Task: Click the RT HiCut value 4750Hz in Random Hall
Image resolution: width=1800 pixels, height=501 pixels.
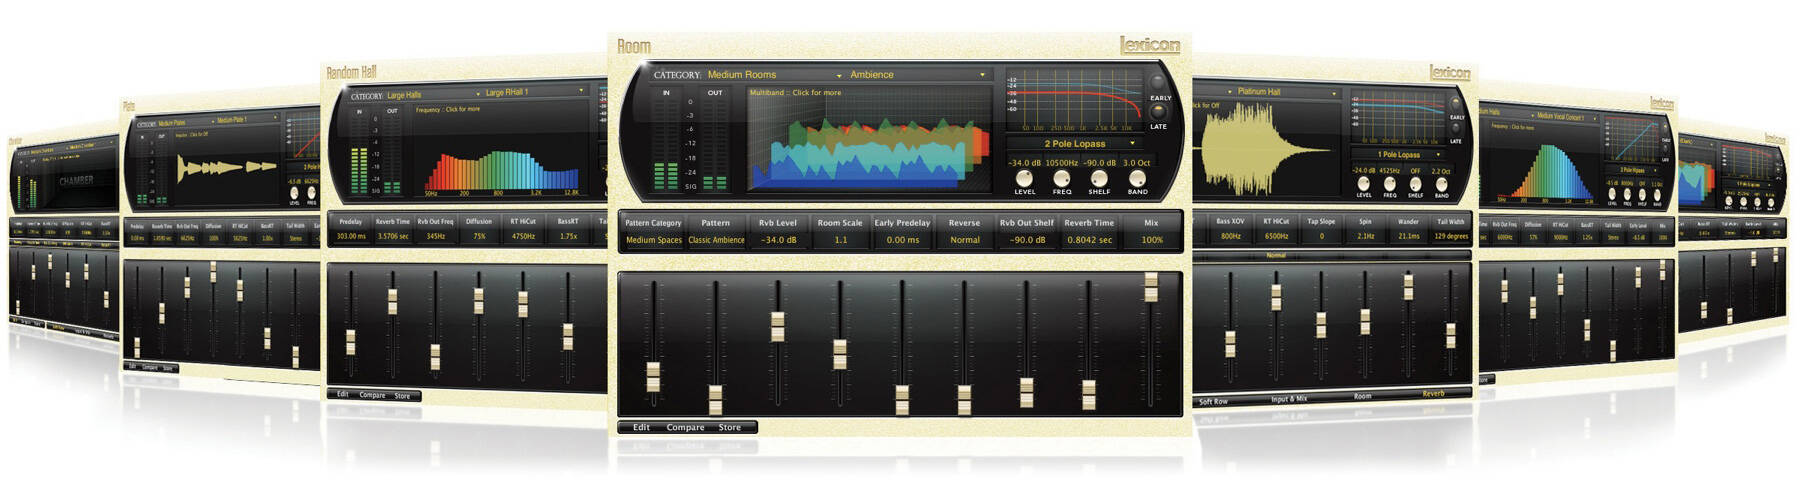Action: pyautogui.click(x=524, y=237)
